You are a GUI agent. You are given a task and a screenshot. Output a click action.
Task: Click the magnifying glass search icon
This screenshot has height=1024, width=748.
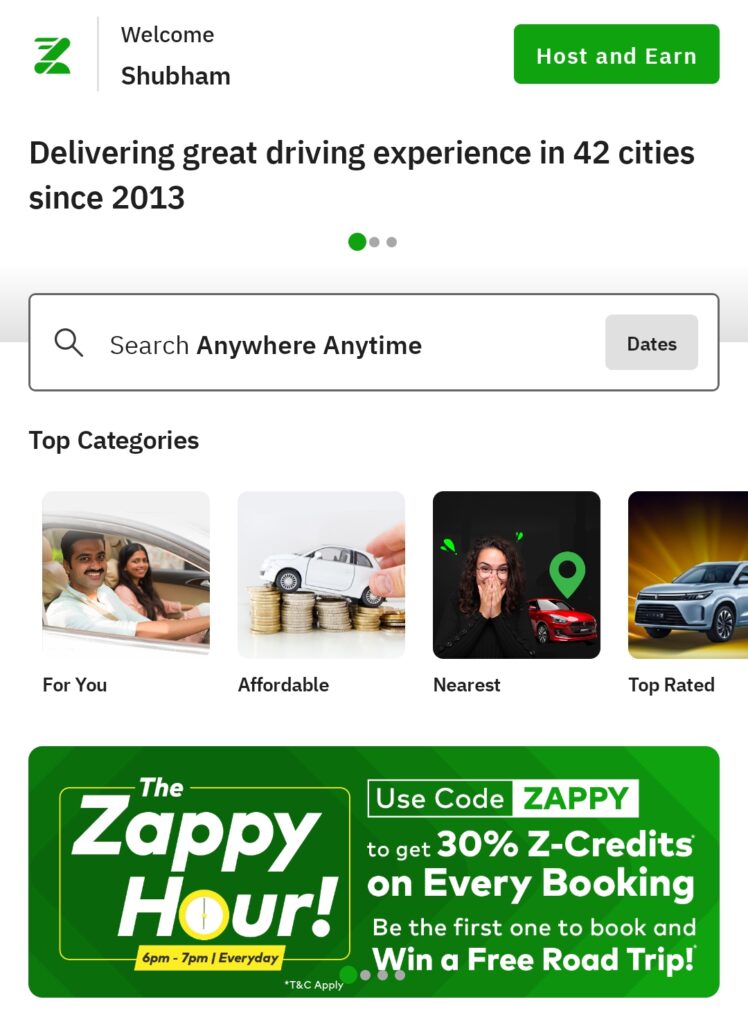(x=69, y=343)
